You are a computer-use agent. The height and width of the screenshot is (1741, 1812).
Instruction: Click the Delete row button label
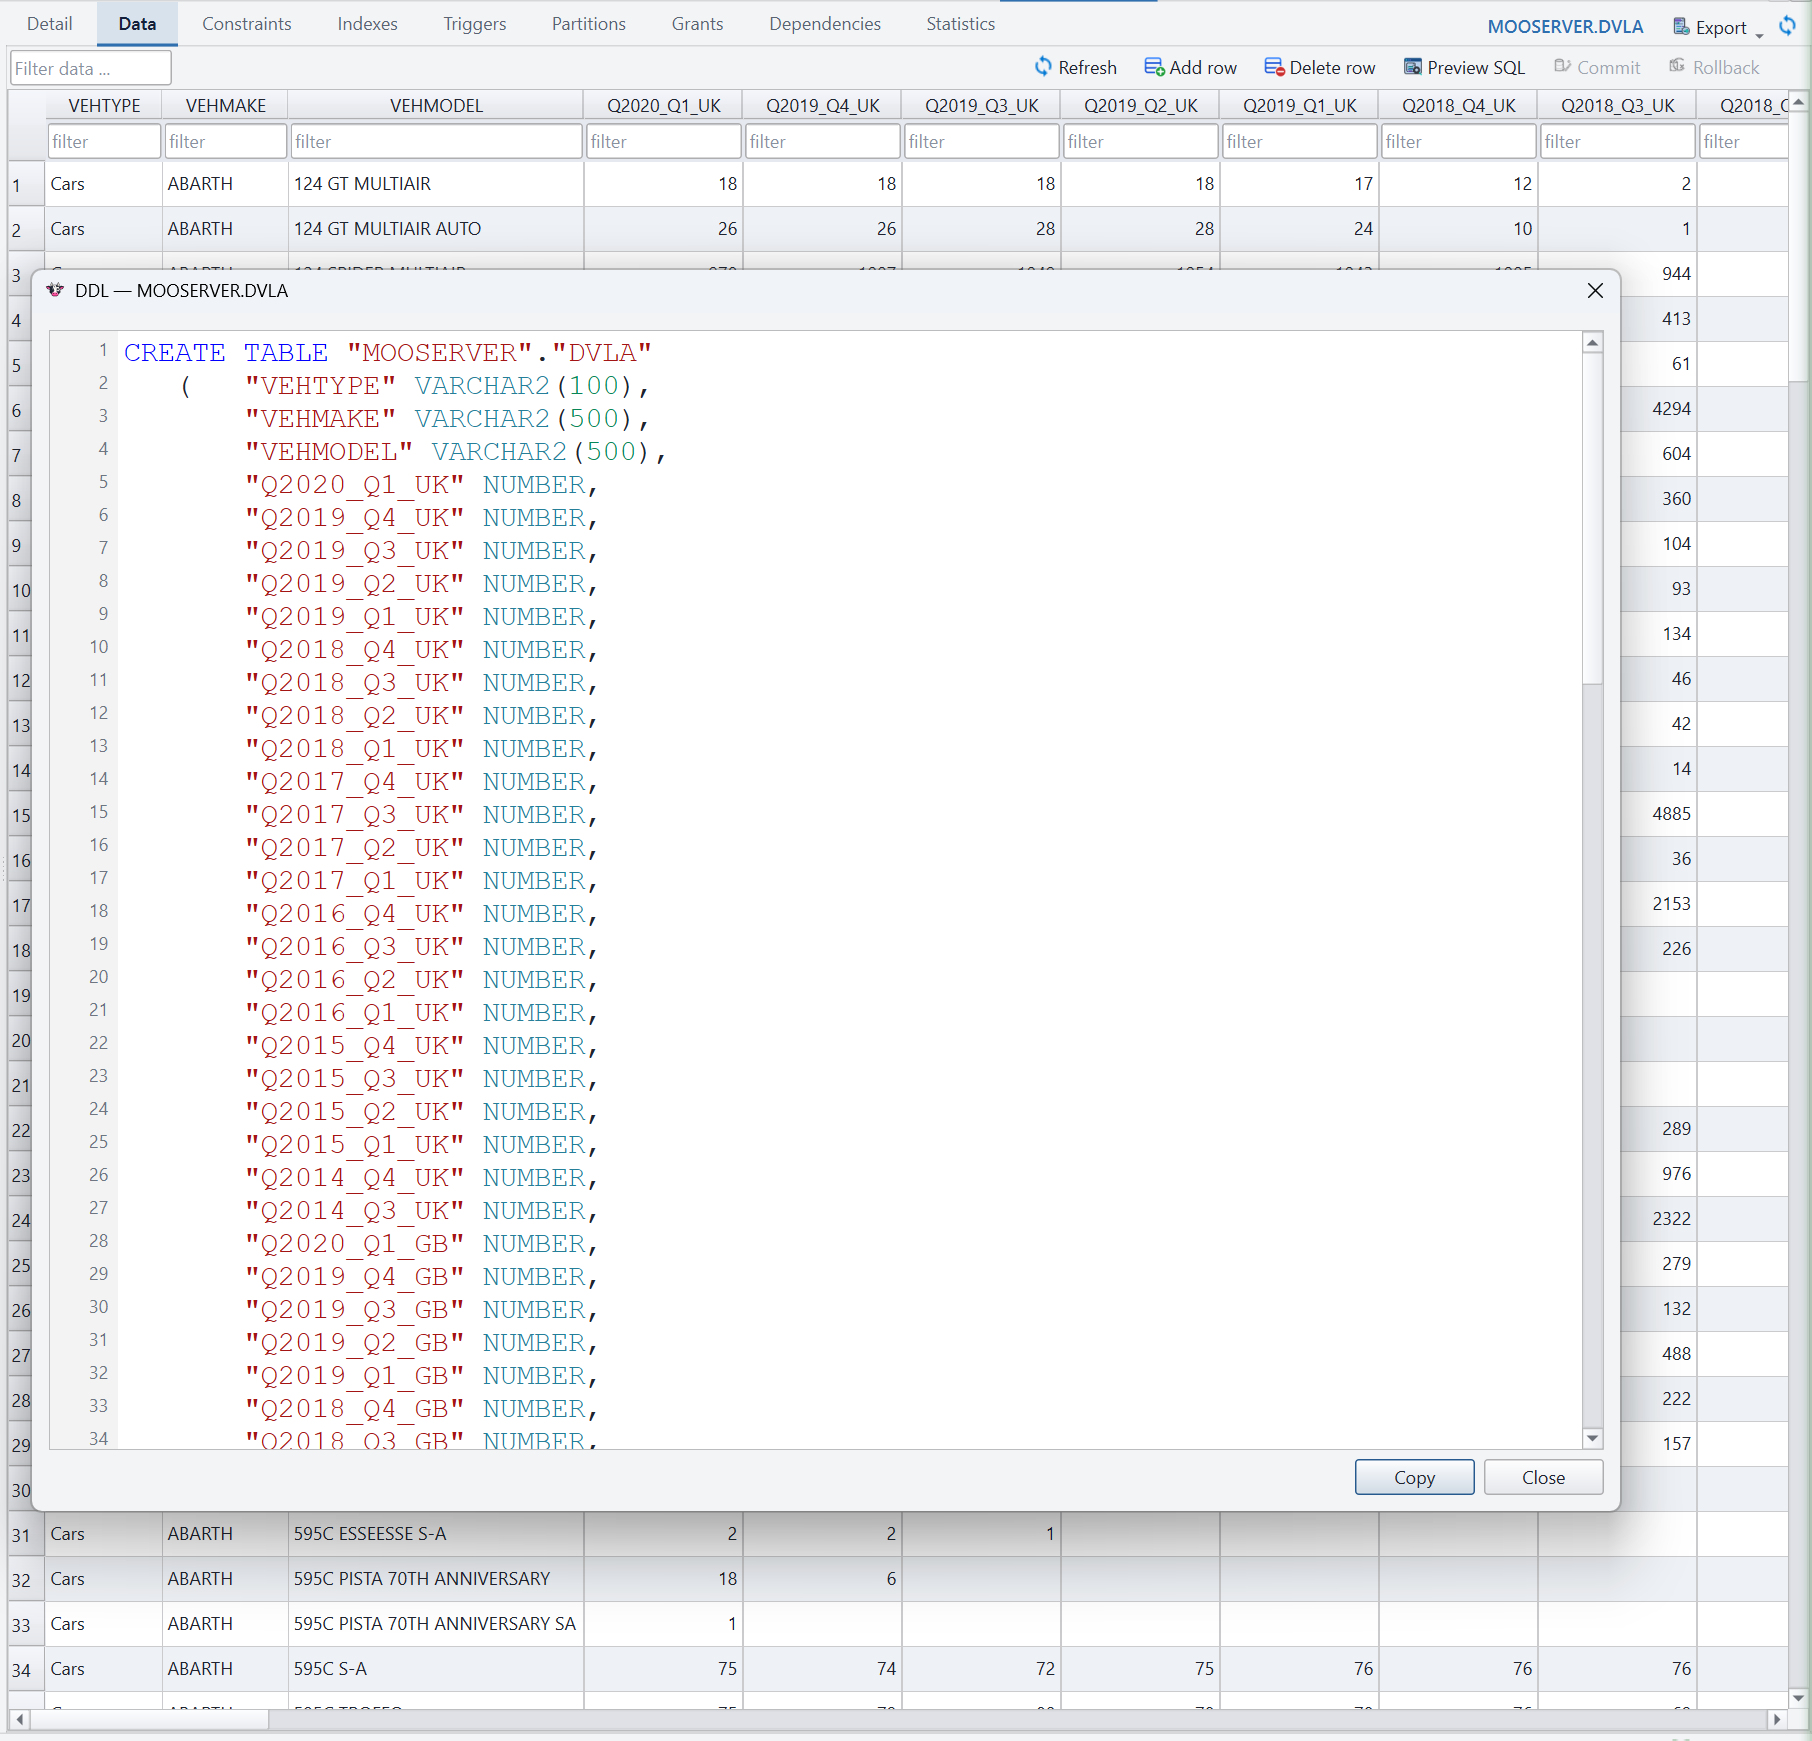1332,67
